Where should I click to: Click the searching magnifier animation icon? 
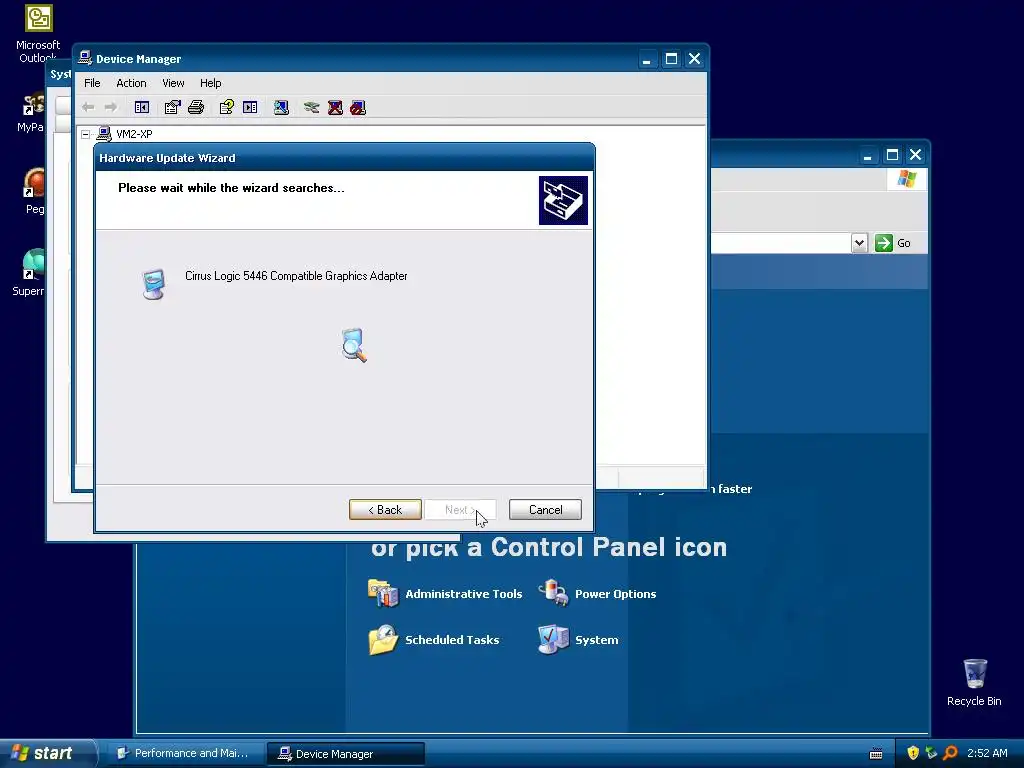(354, 345)
